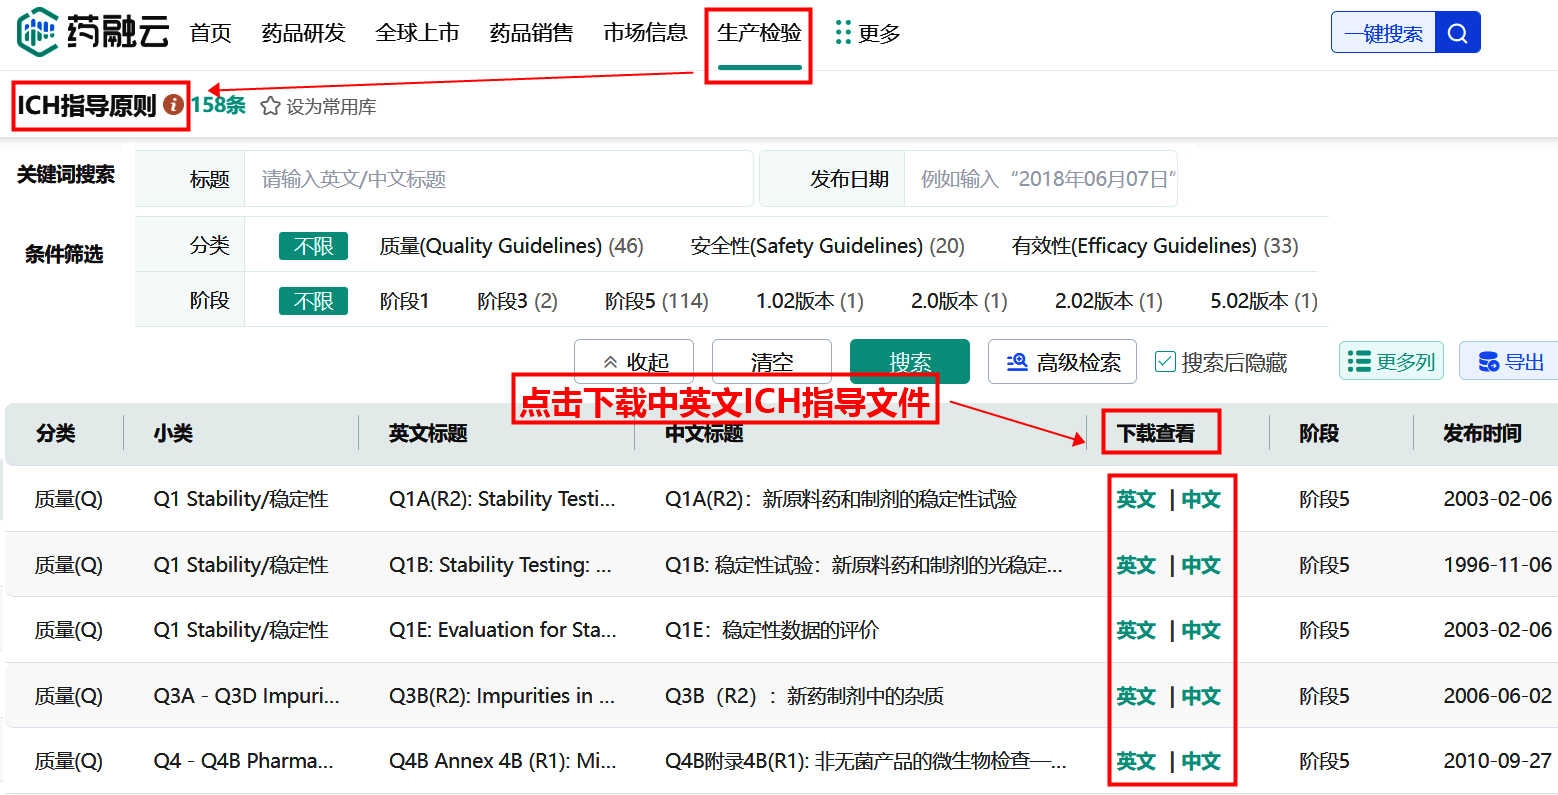
Task: Click subcategory cell 'Q3A - Q3D Impuri...'
Action: click(x=246, y=696)
